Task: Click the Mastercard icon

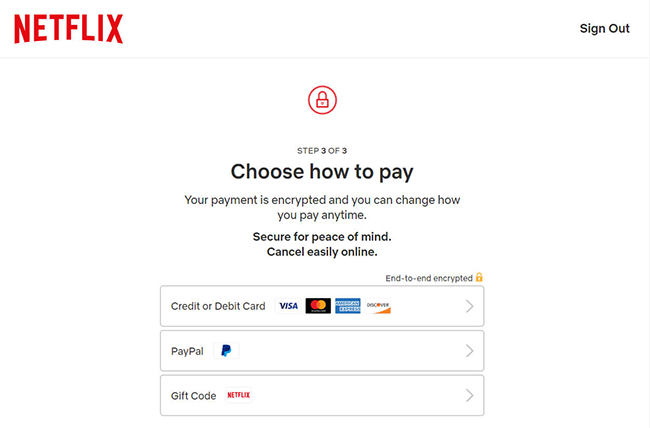Action: pyautogui.click(x=318, y=306)
